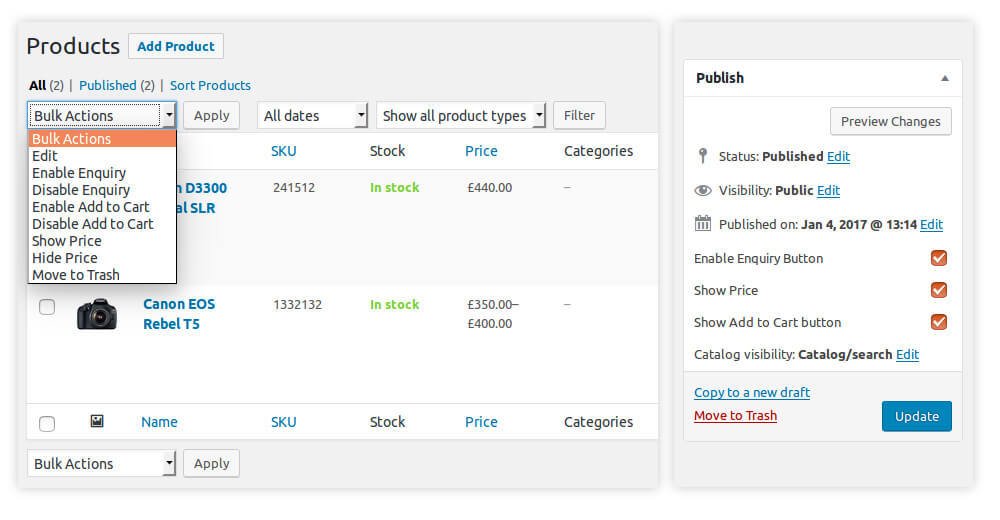Image resolution: width=1000 pixels, height=520 pixels.
Task: Open the All dates dropdown
Action: 312,115
